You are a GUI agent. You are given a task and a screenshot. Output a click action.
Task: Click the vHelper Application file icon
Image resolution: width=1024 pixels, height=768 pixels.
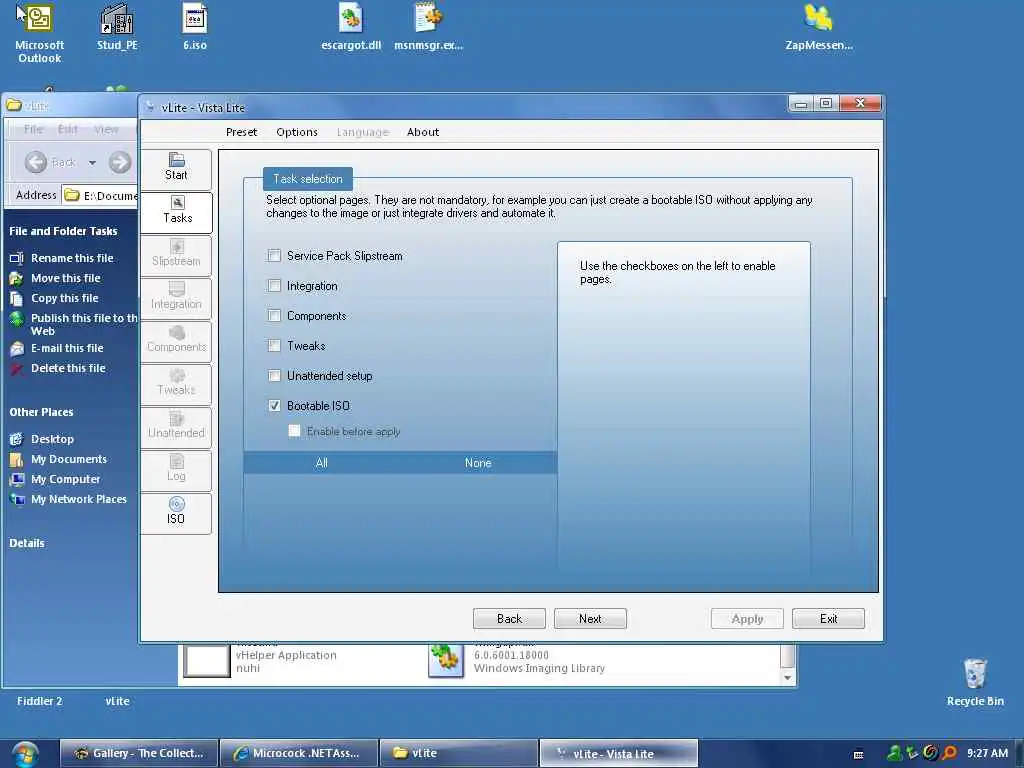pos(206,660)
